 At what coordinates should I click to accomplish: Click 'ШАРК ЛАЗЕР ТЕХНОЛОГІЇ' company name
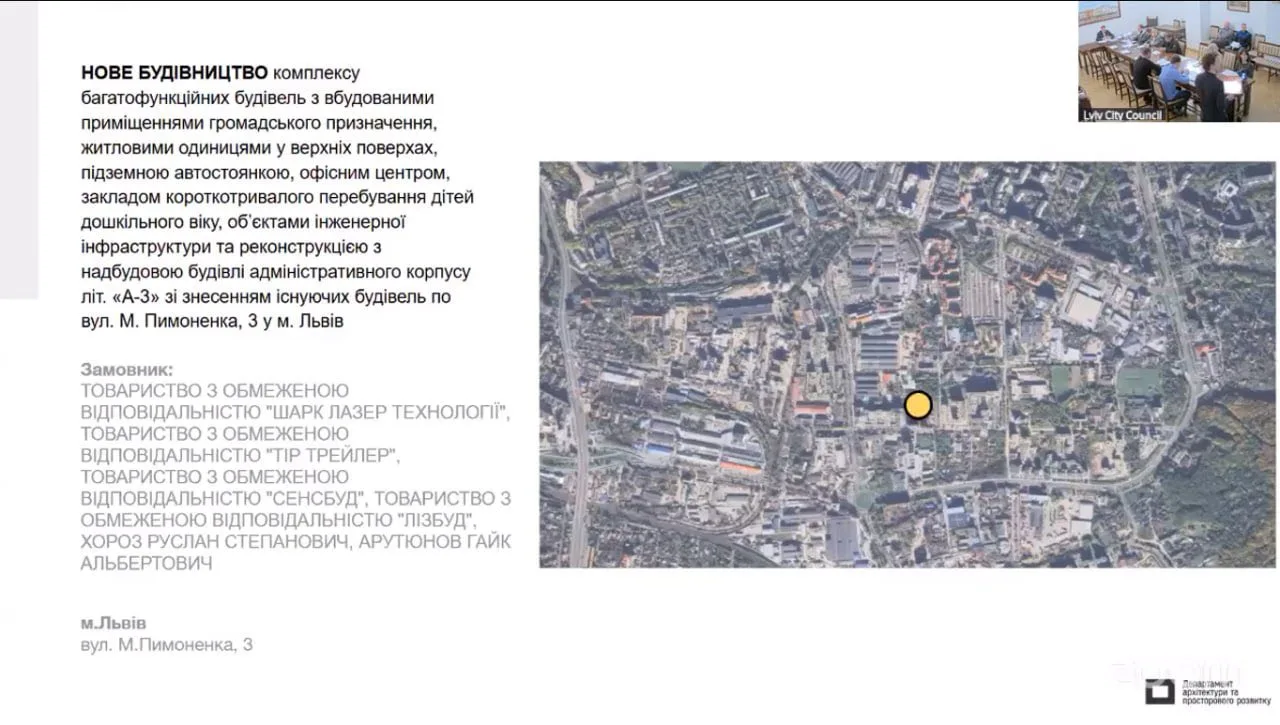tap(388, 412)
